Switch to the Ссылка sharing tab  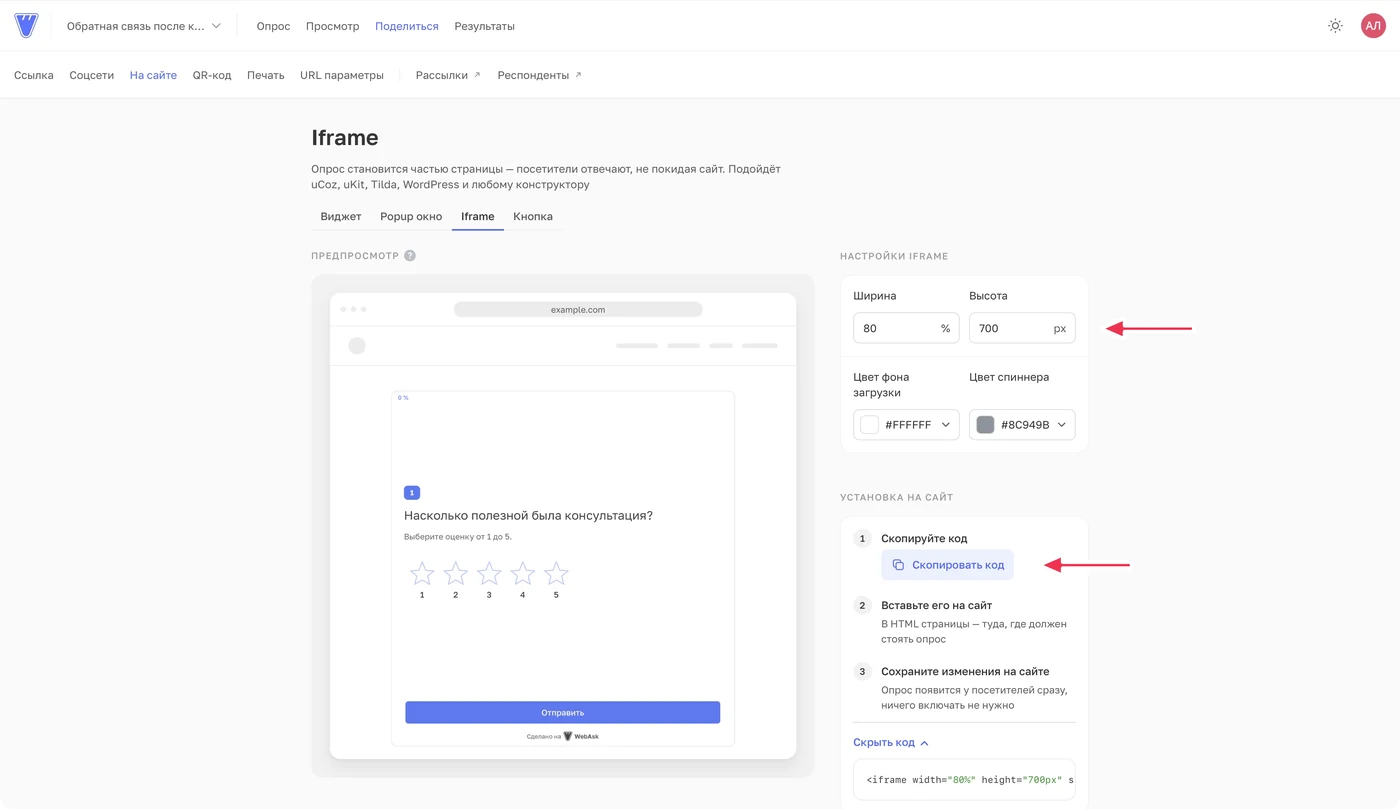34,75
